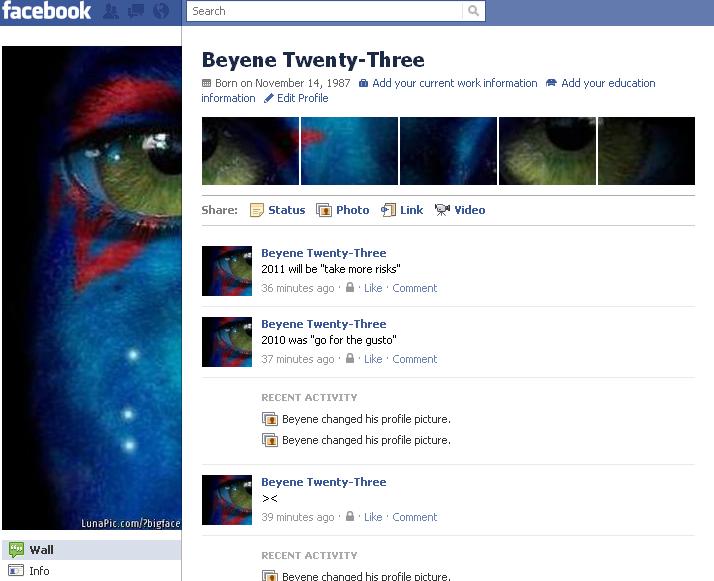Viewport: 714px width, 581px height.
Task: Select the Status share option
Action: coord(286,210)
